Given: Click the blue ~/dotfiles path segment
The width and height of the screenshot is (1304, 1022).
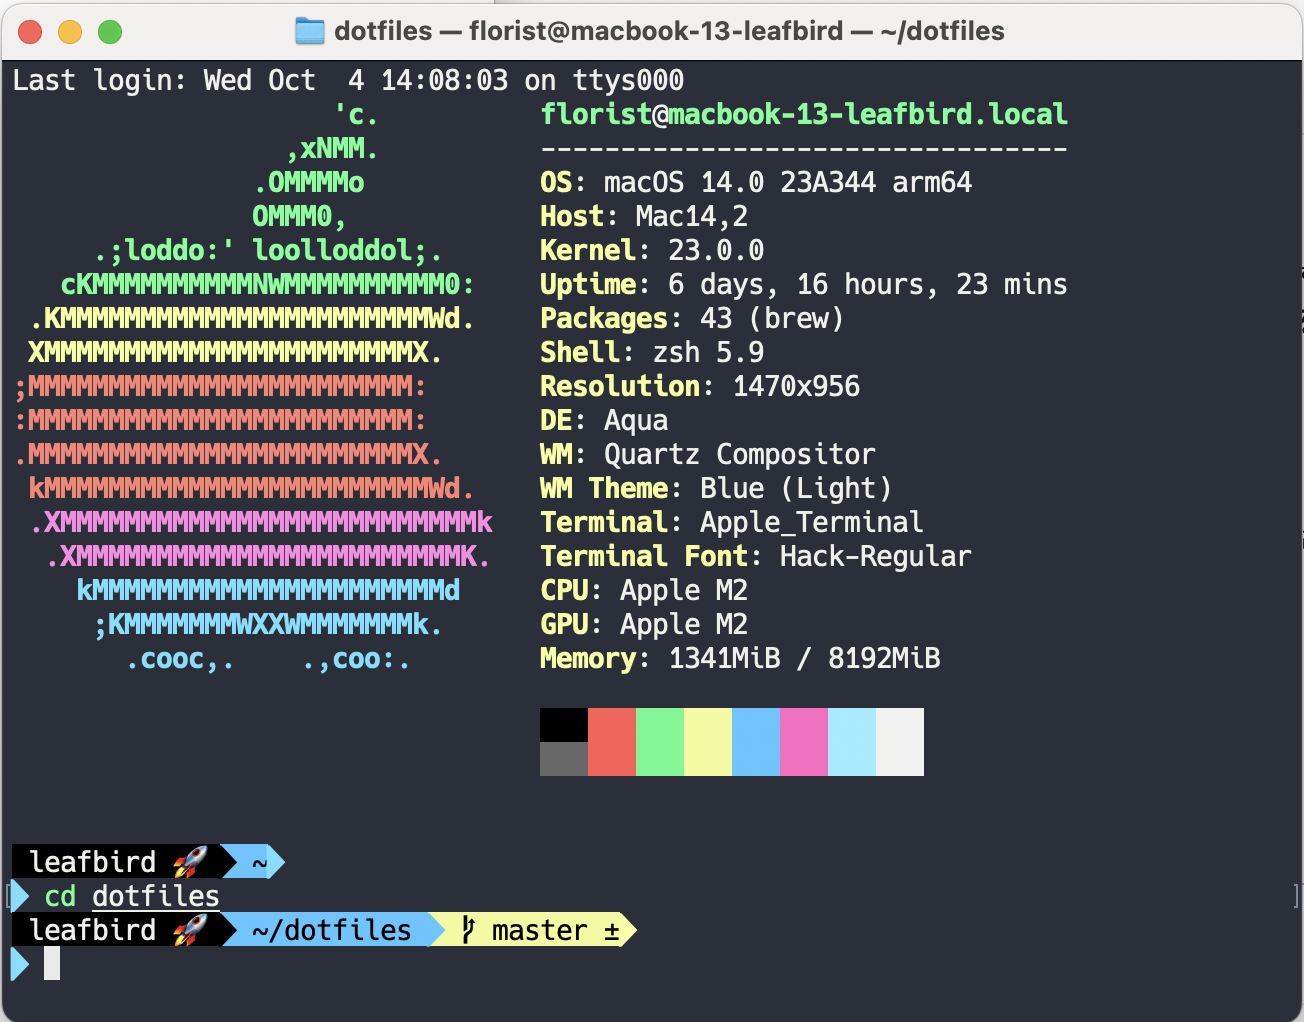Looking at the screenshot, I should [x=330, y=930].
